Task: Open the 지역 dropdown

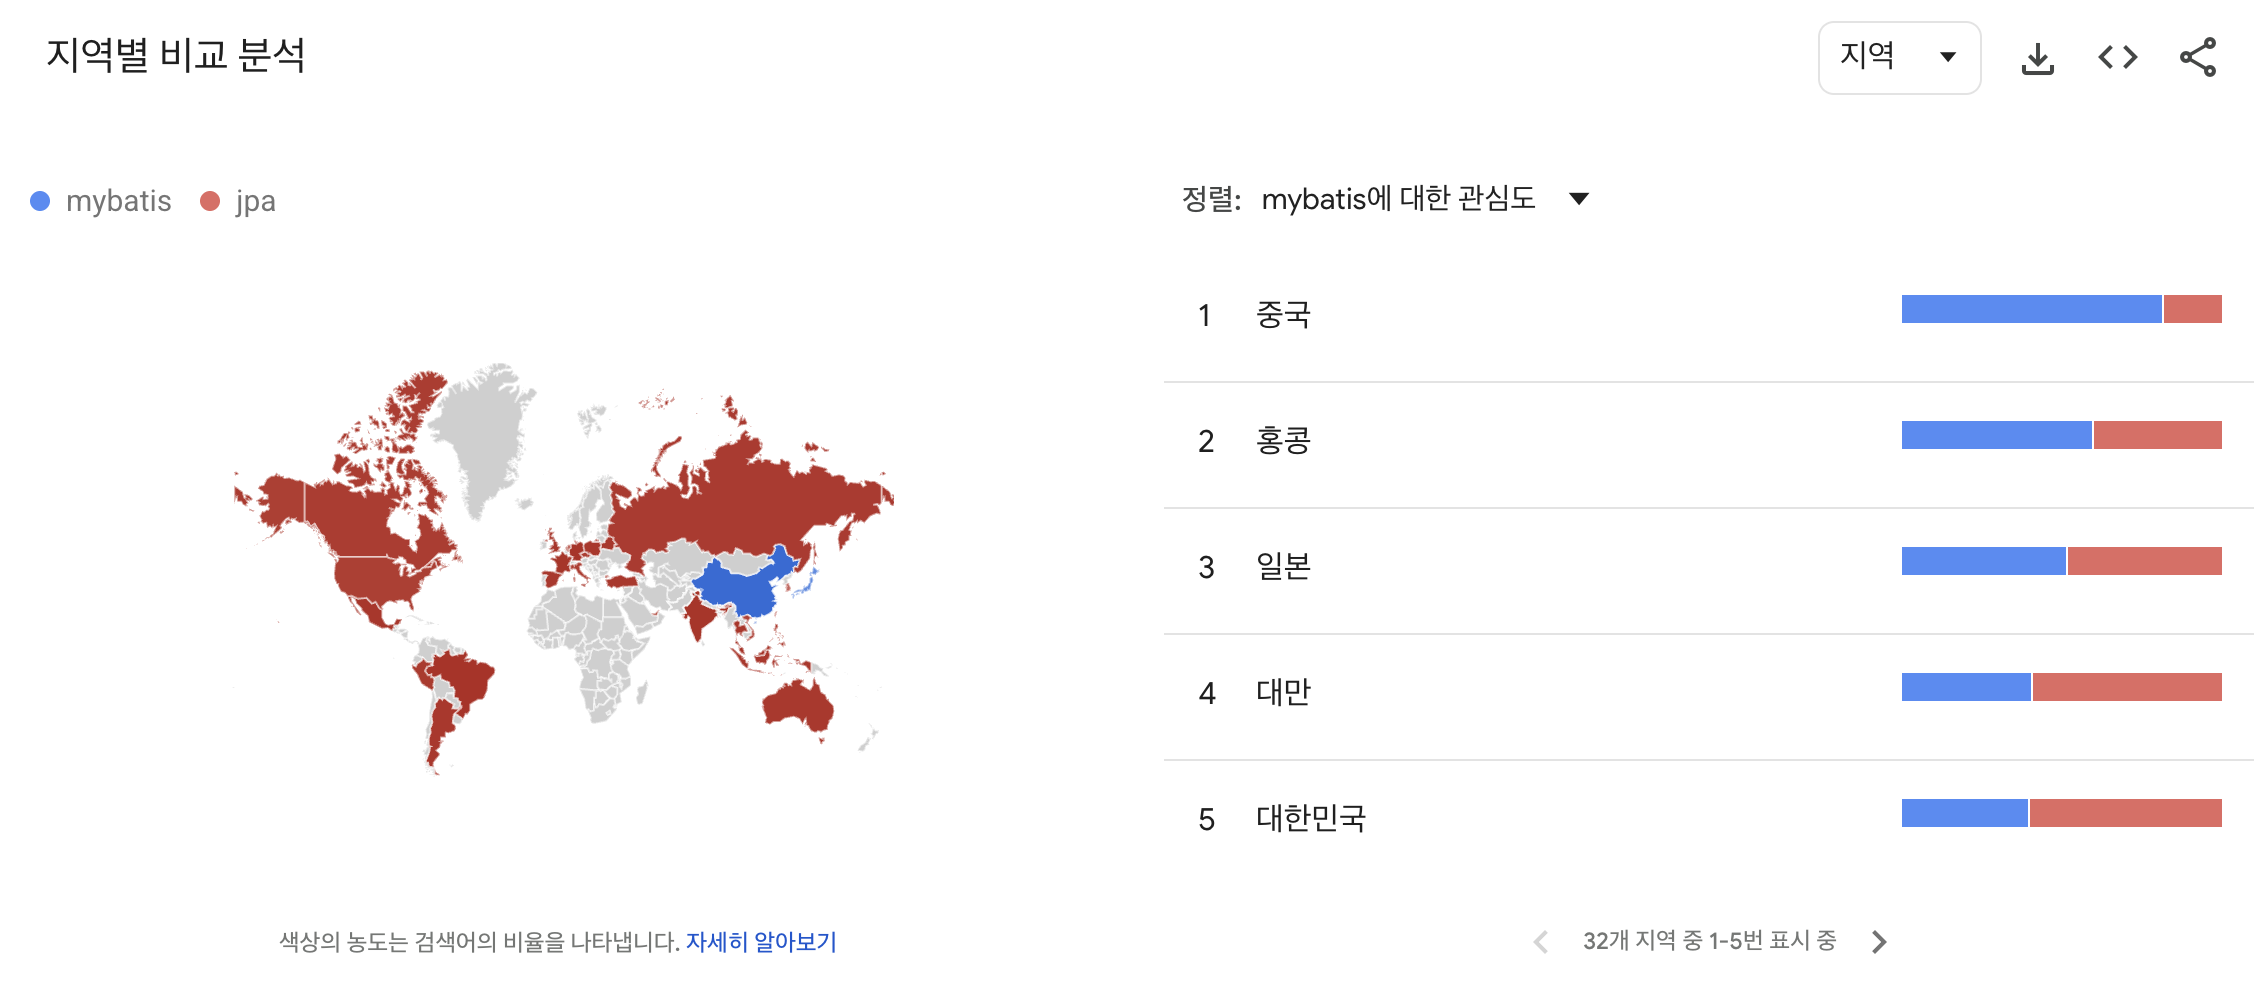Action: tap(1898, 58)
